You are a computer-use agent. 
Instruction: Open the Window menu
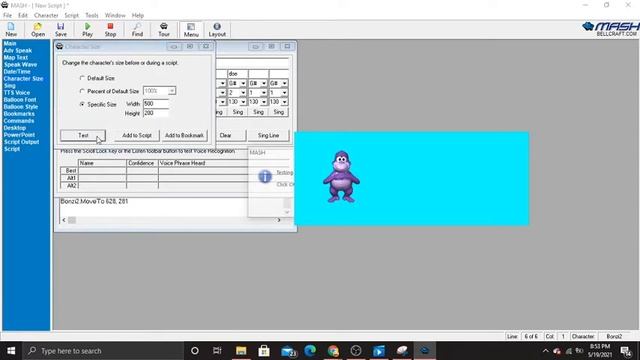pyautogui.click(x=115, y=15)
